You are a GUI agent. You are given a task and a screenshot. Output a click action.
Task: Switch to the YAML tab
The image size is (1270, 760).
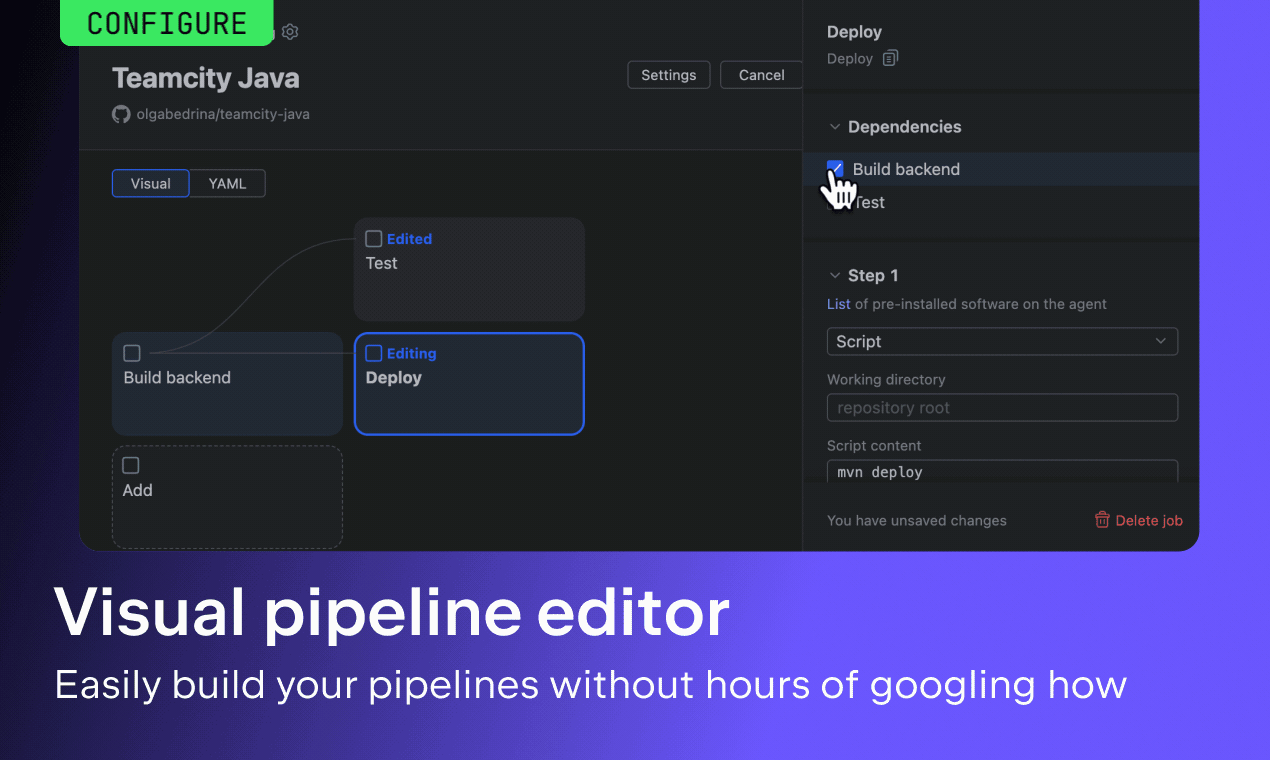coord(227,183)
